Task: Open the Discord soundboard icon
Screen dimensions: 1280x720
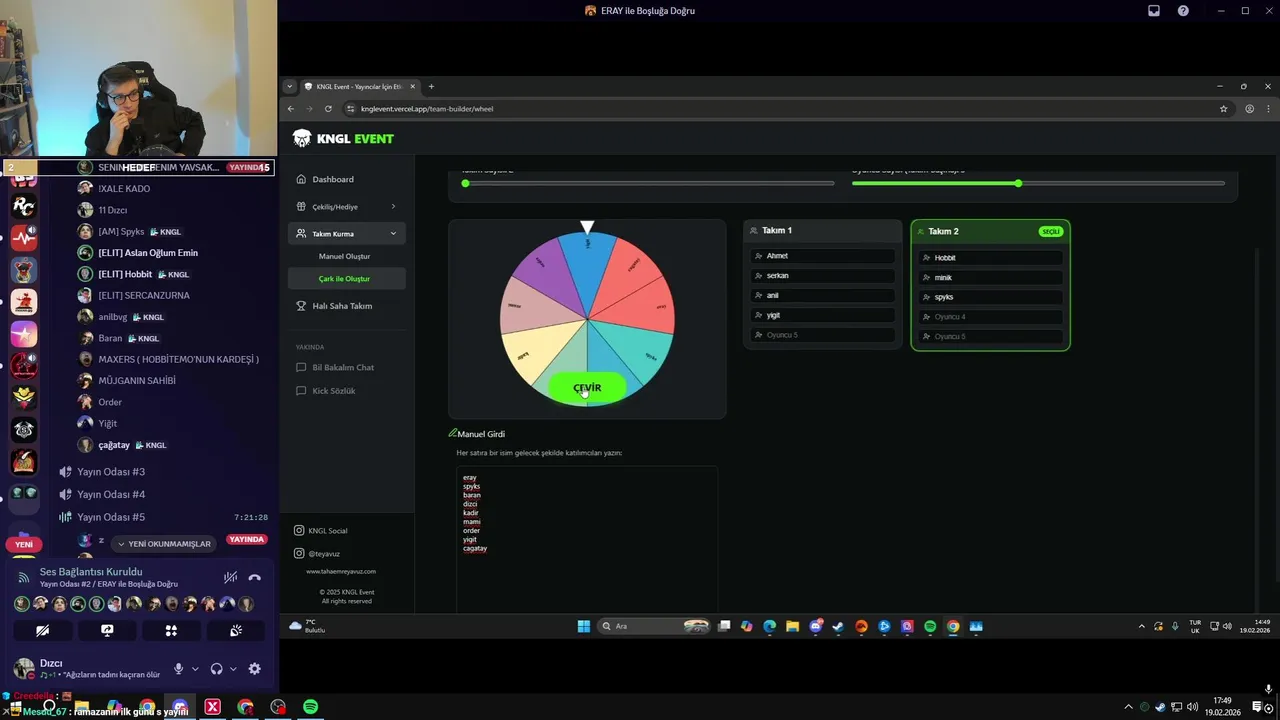Action: [235, 630]
